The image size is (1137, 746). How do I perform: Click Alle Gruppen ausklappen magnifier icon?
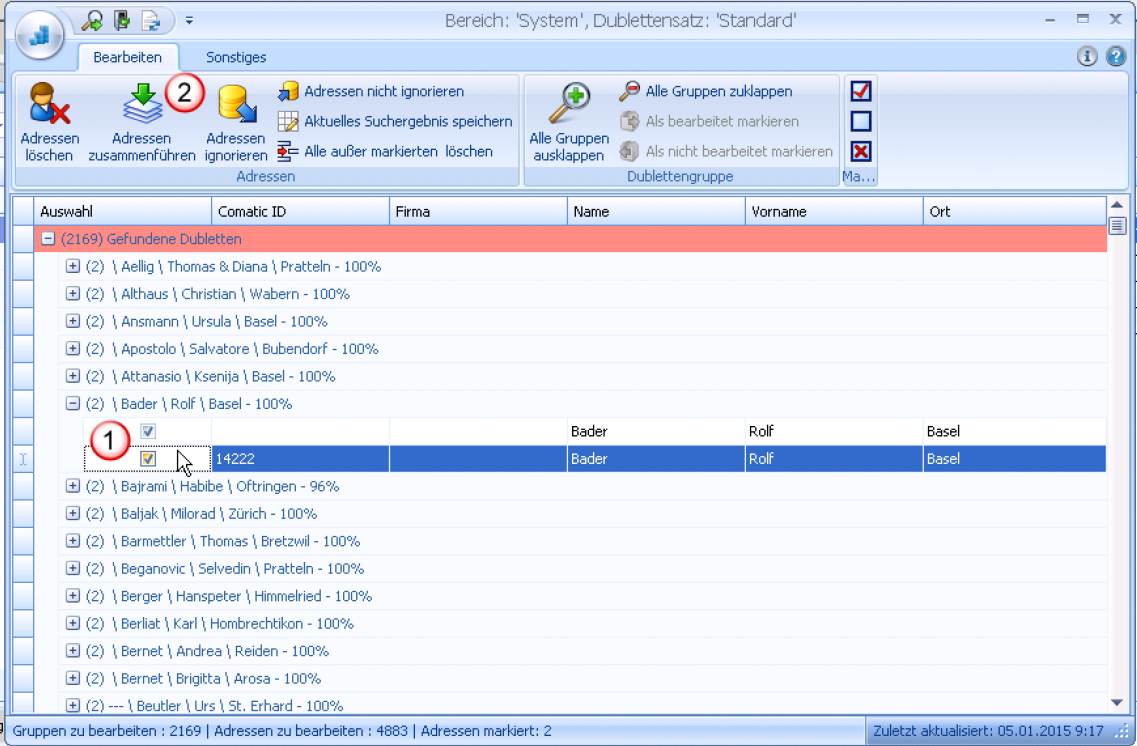pos(568,104)
